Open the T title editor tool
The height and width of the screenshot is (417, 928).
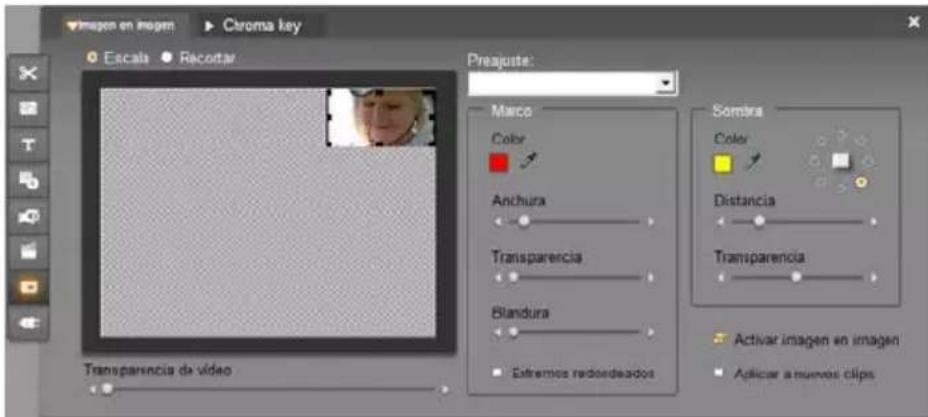[28, 144]
